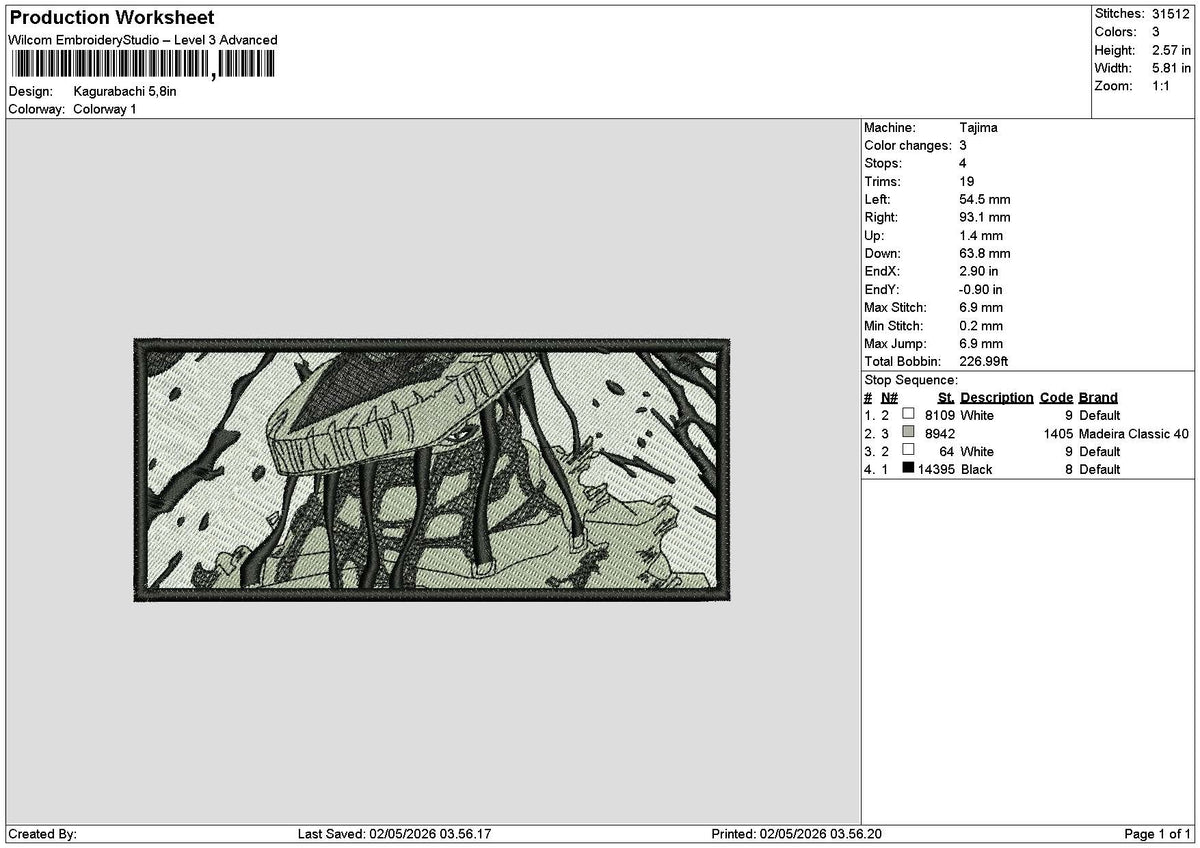Select the Min Stitch value "0.2 mm"
The height and width of the screenshot is (848, 1200).
(981, 325)
